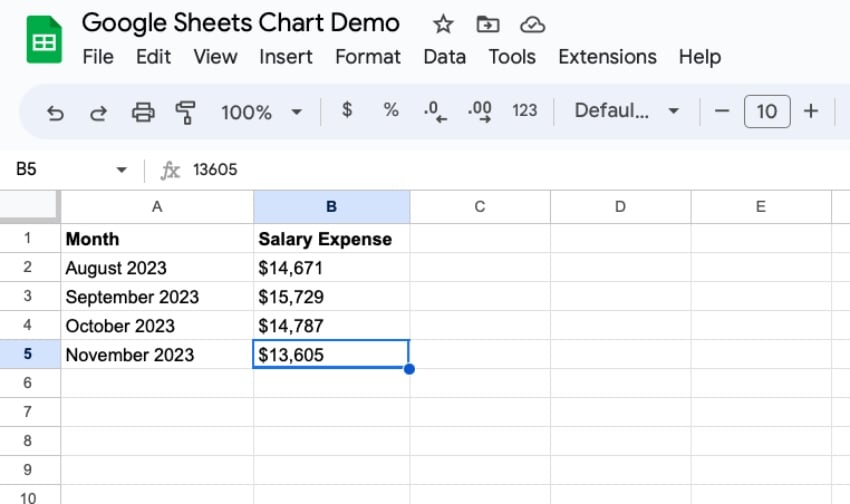Select all cells via corner box
850x504 pixels.
tap(30, 206)
